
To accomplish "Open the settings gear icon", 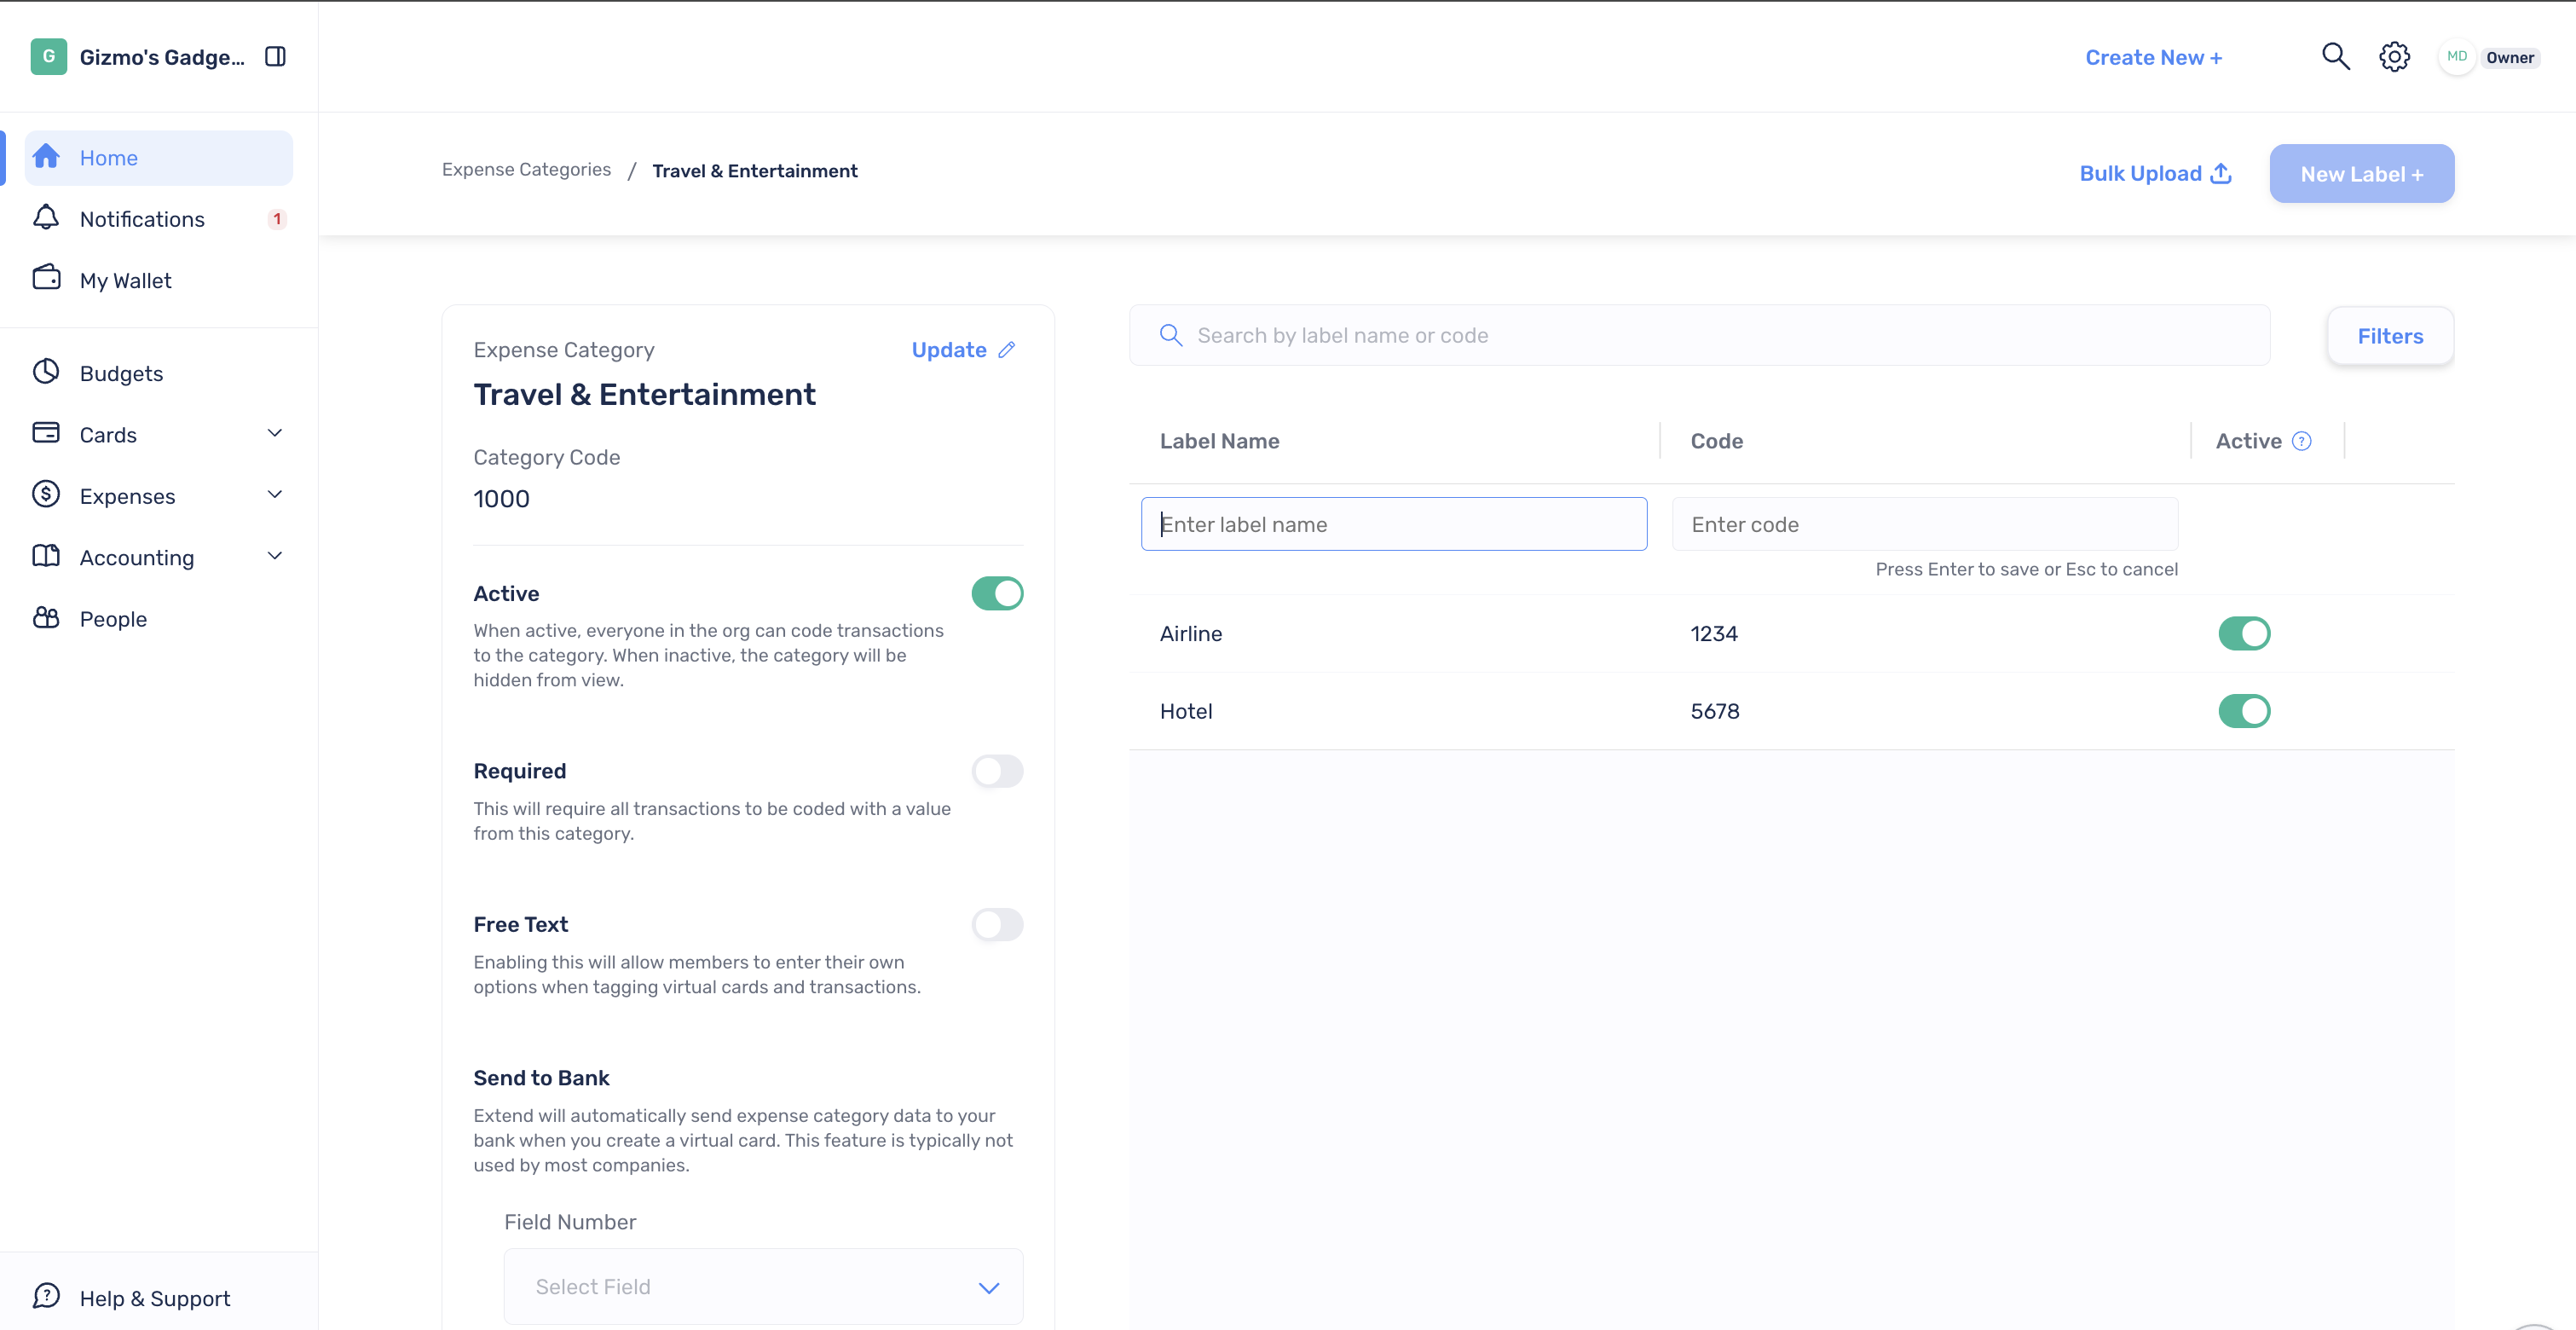I will click(x=2394, y=57).
